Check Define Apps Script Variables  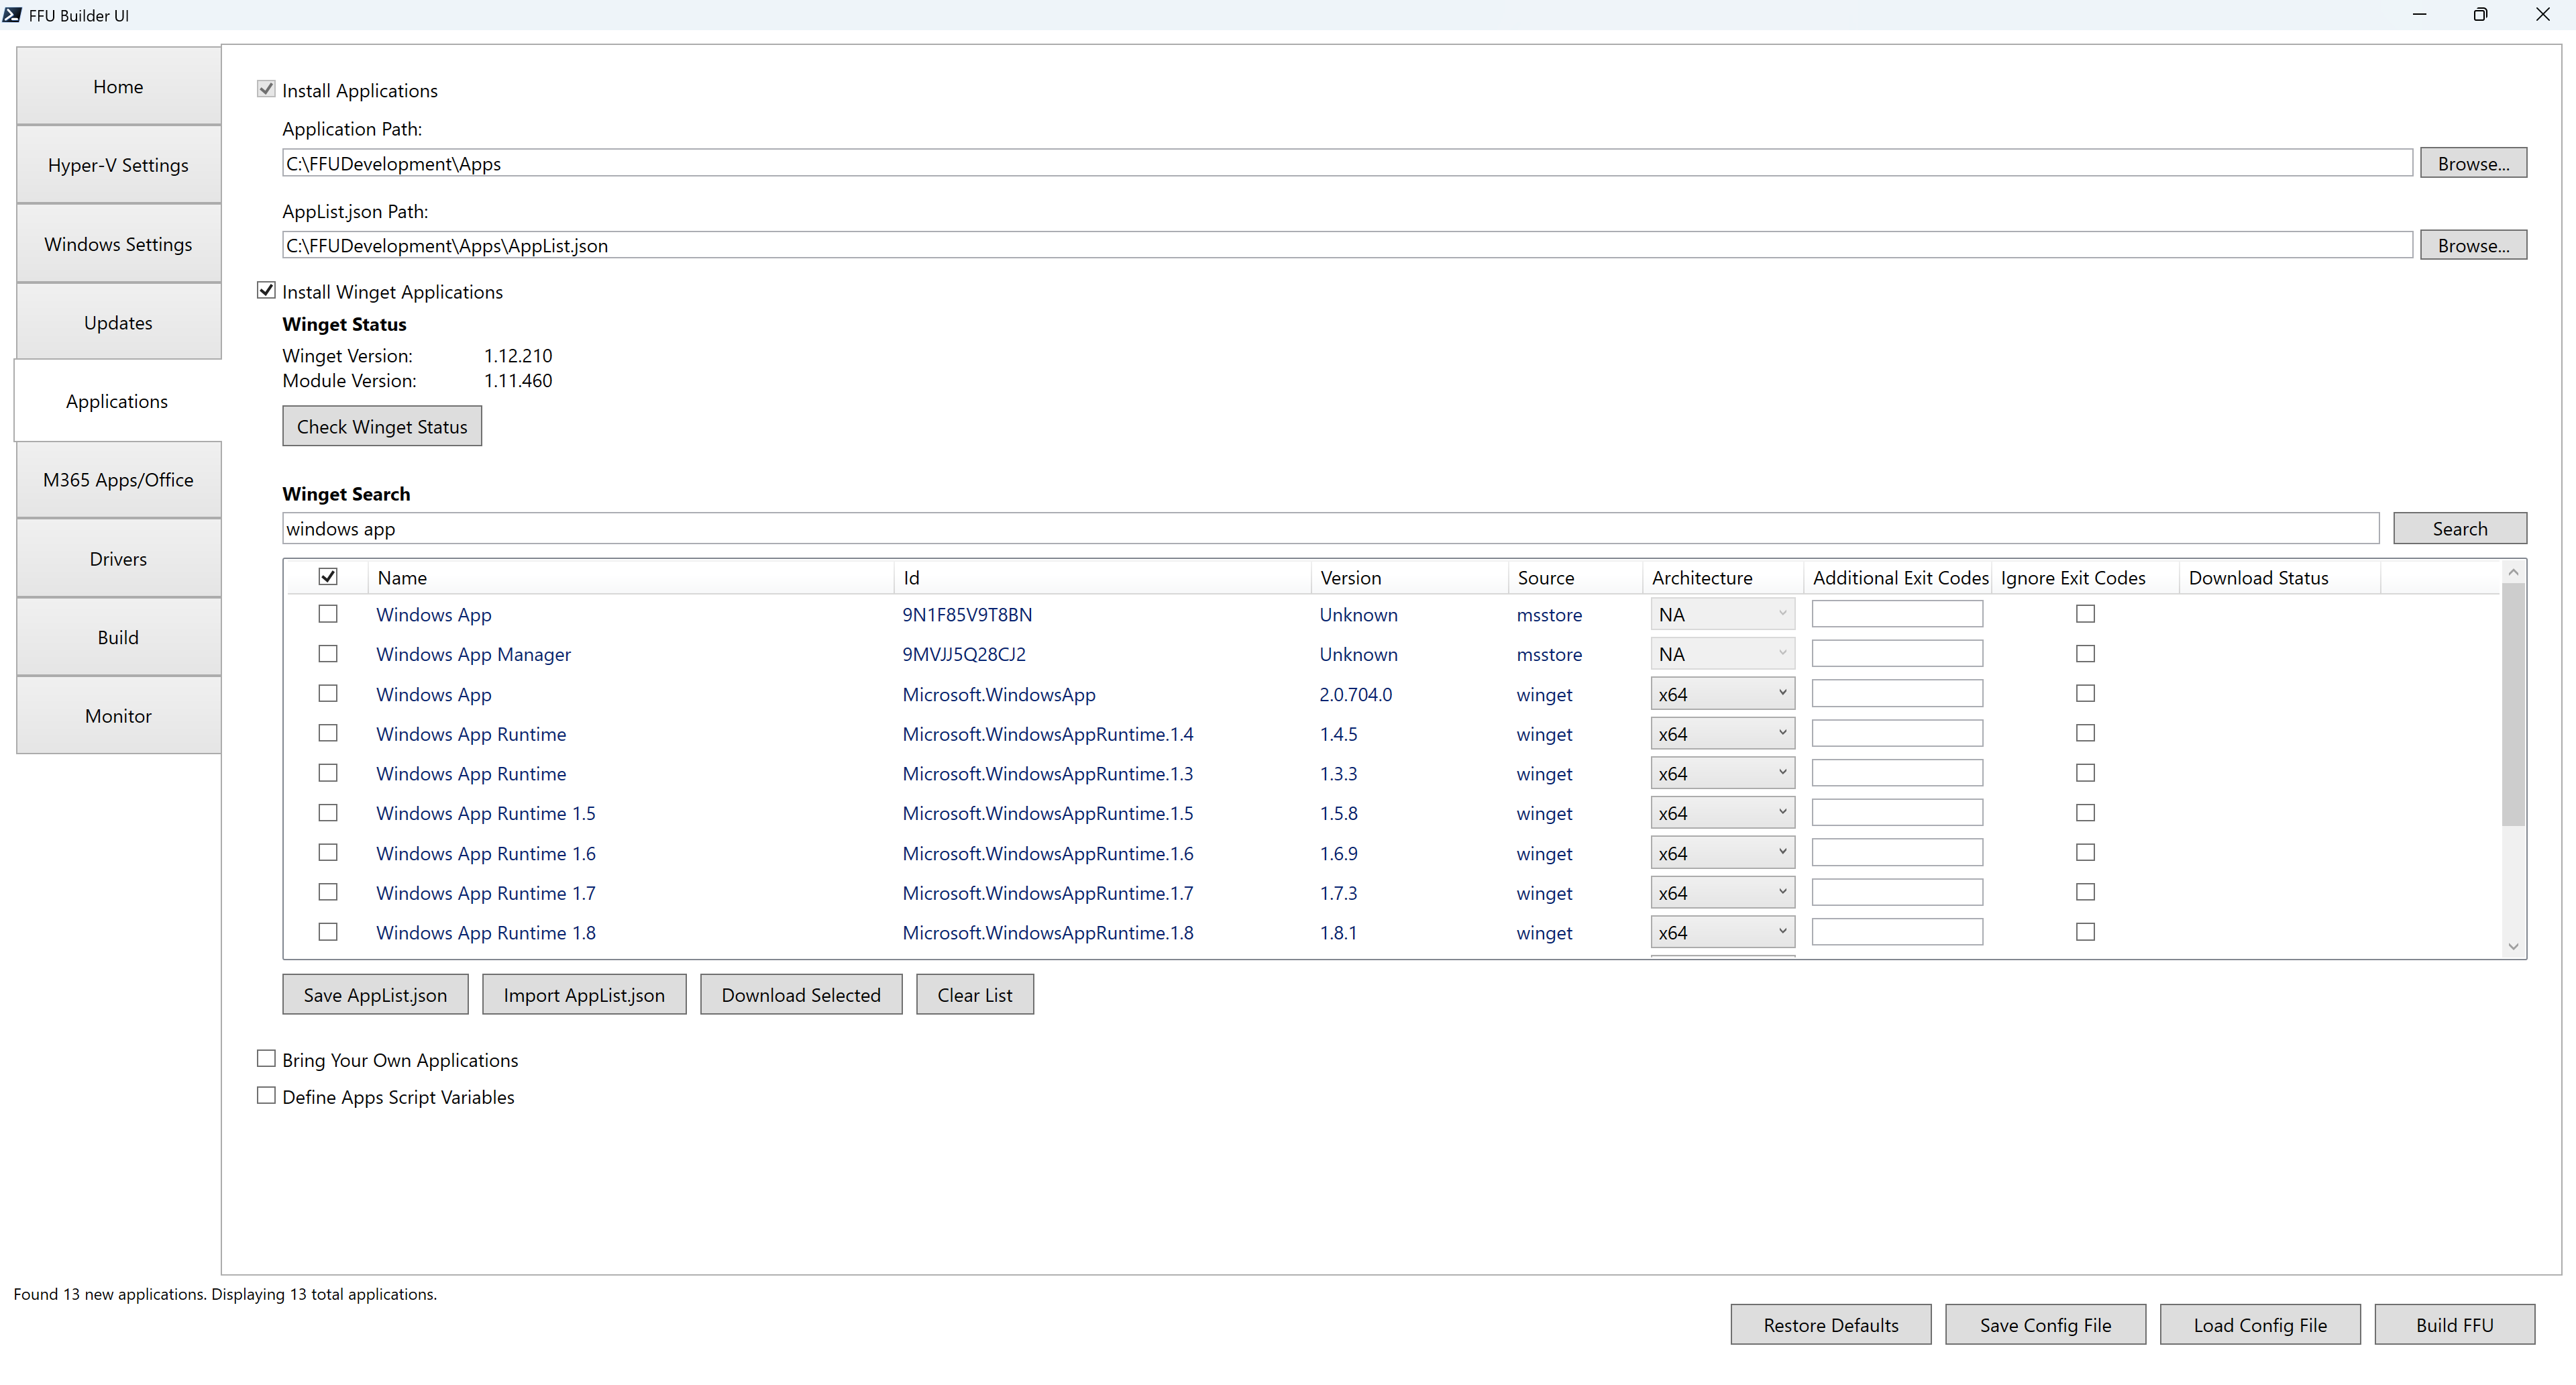(265, 1095)
